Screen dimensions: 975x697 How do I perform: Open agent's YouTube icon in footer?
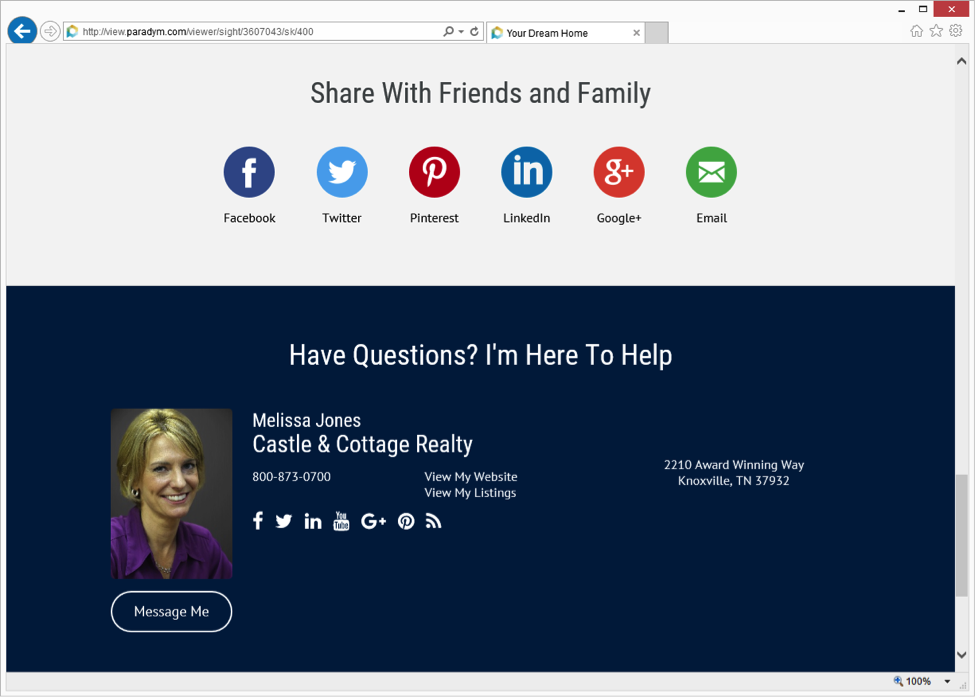(x=341, y=521)
